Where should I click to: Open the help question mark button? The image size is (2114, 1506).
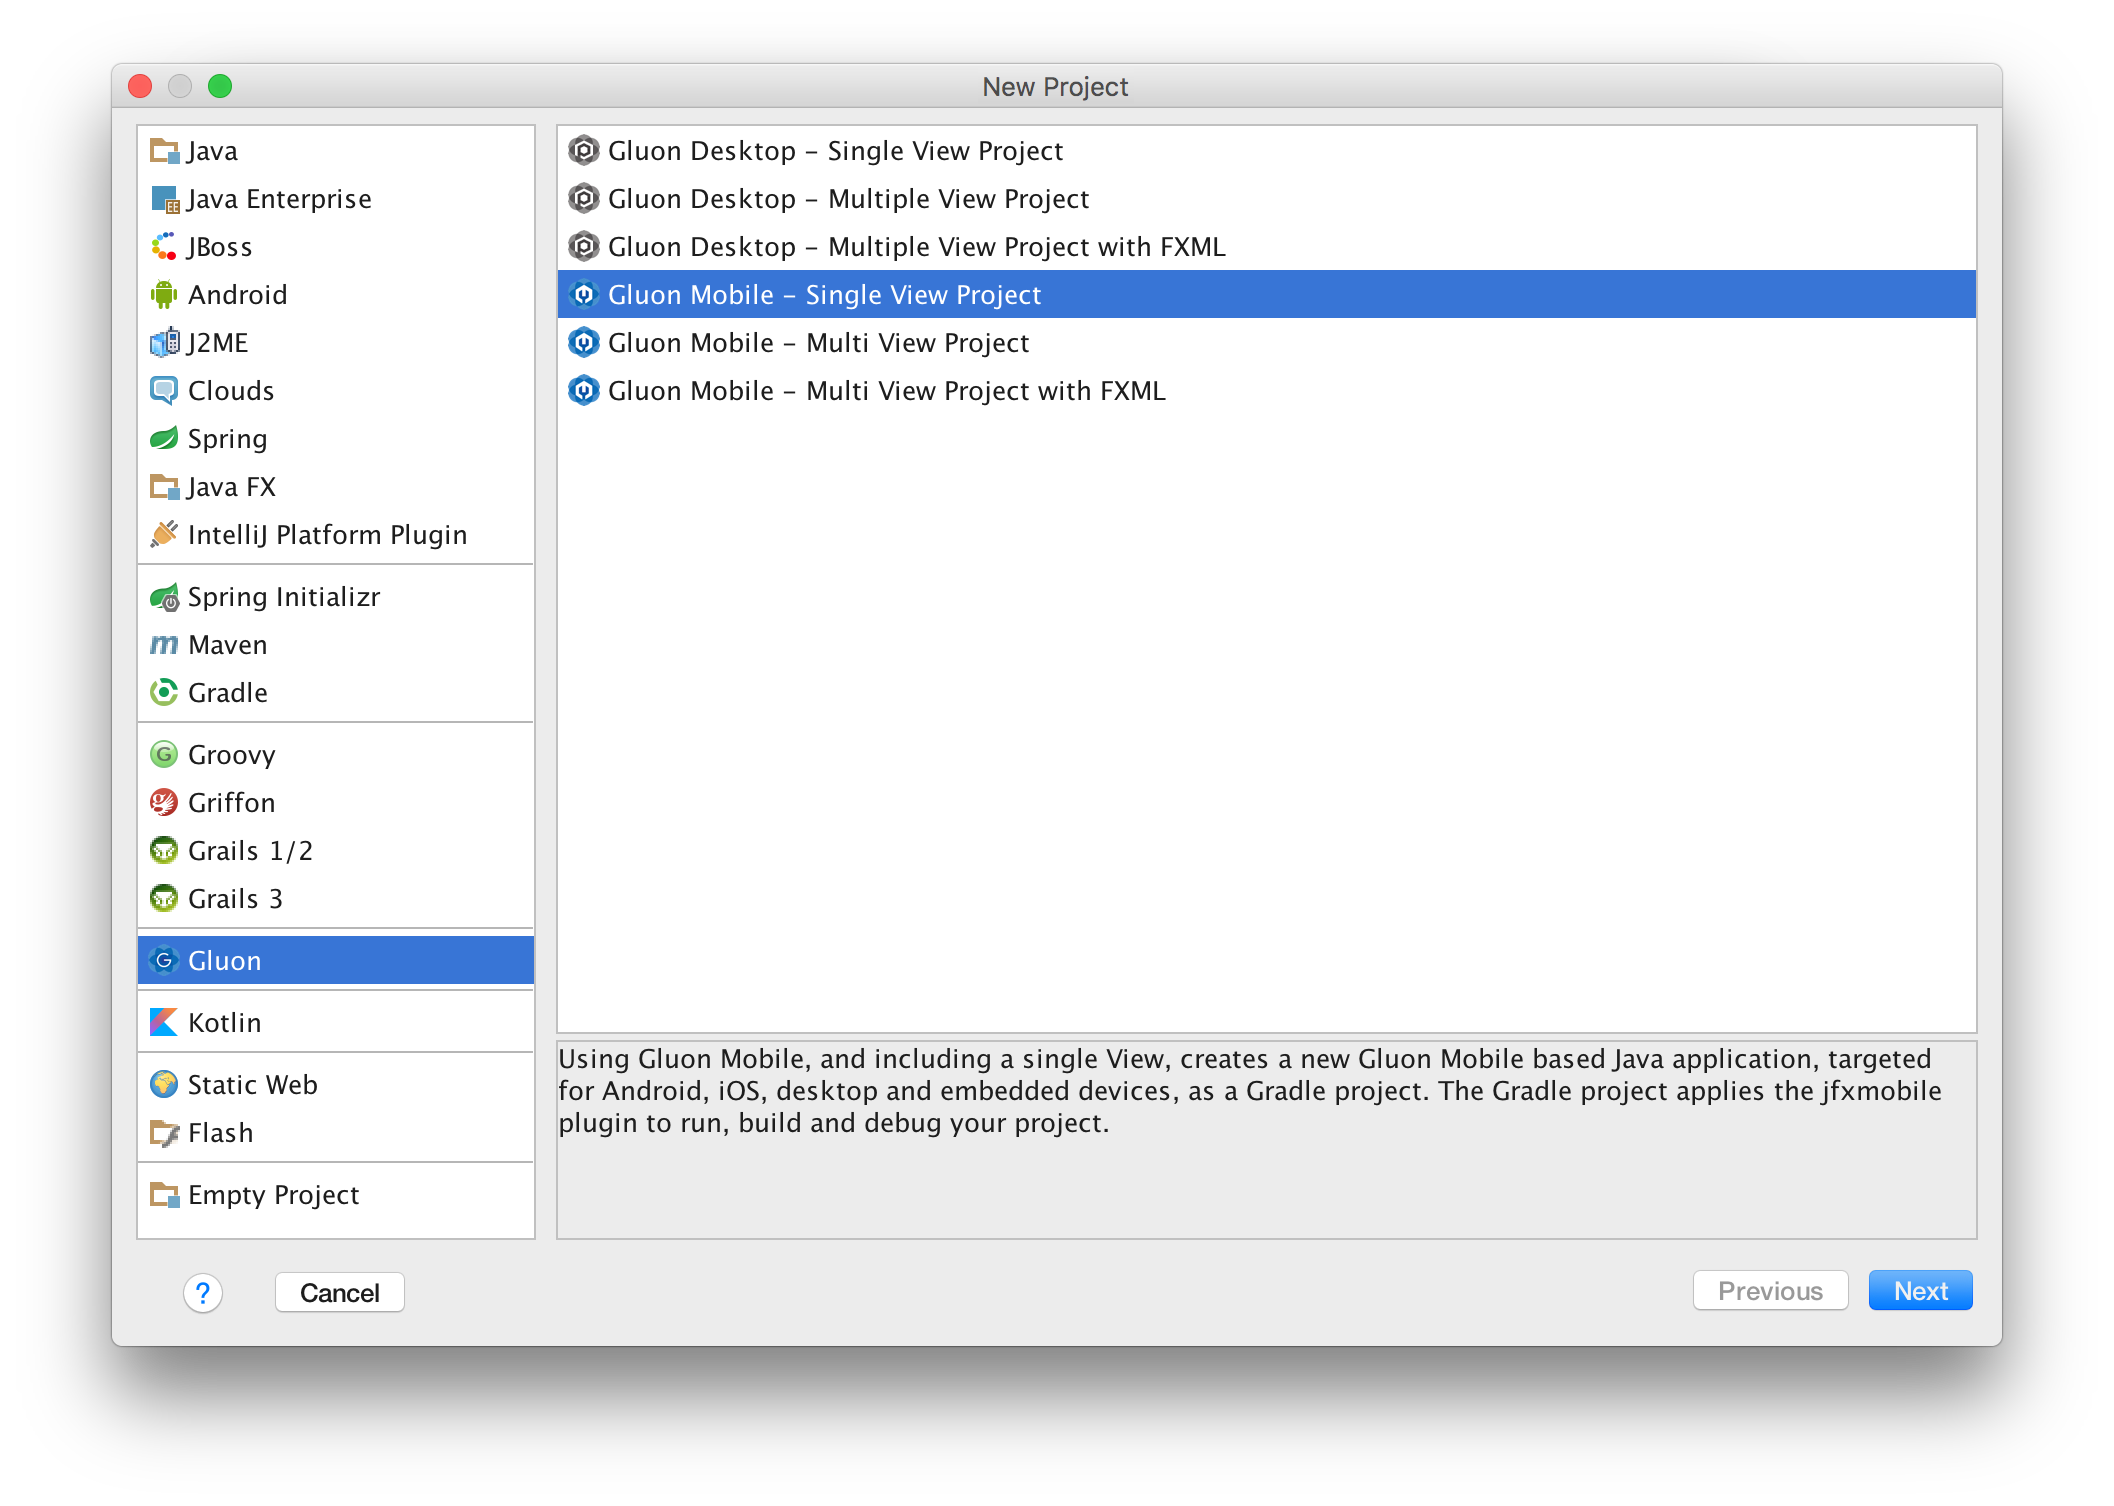coord(203,1293)
